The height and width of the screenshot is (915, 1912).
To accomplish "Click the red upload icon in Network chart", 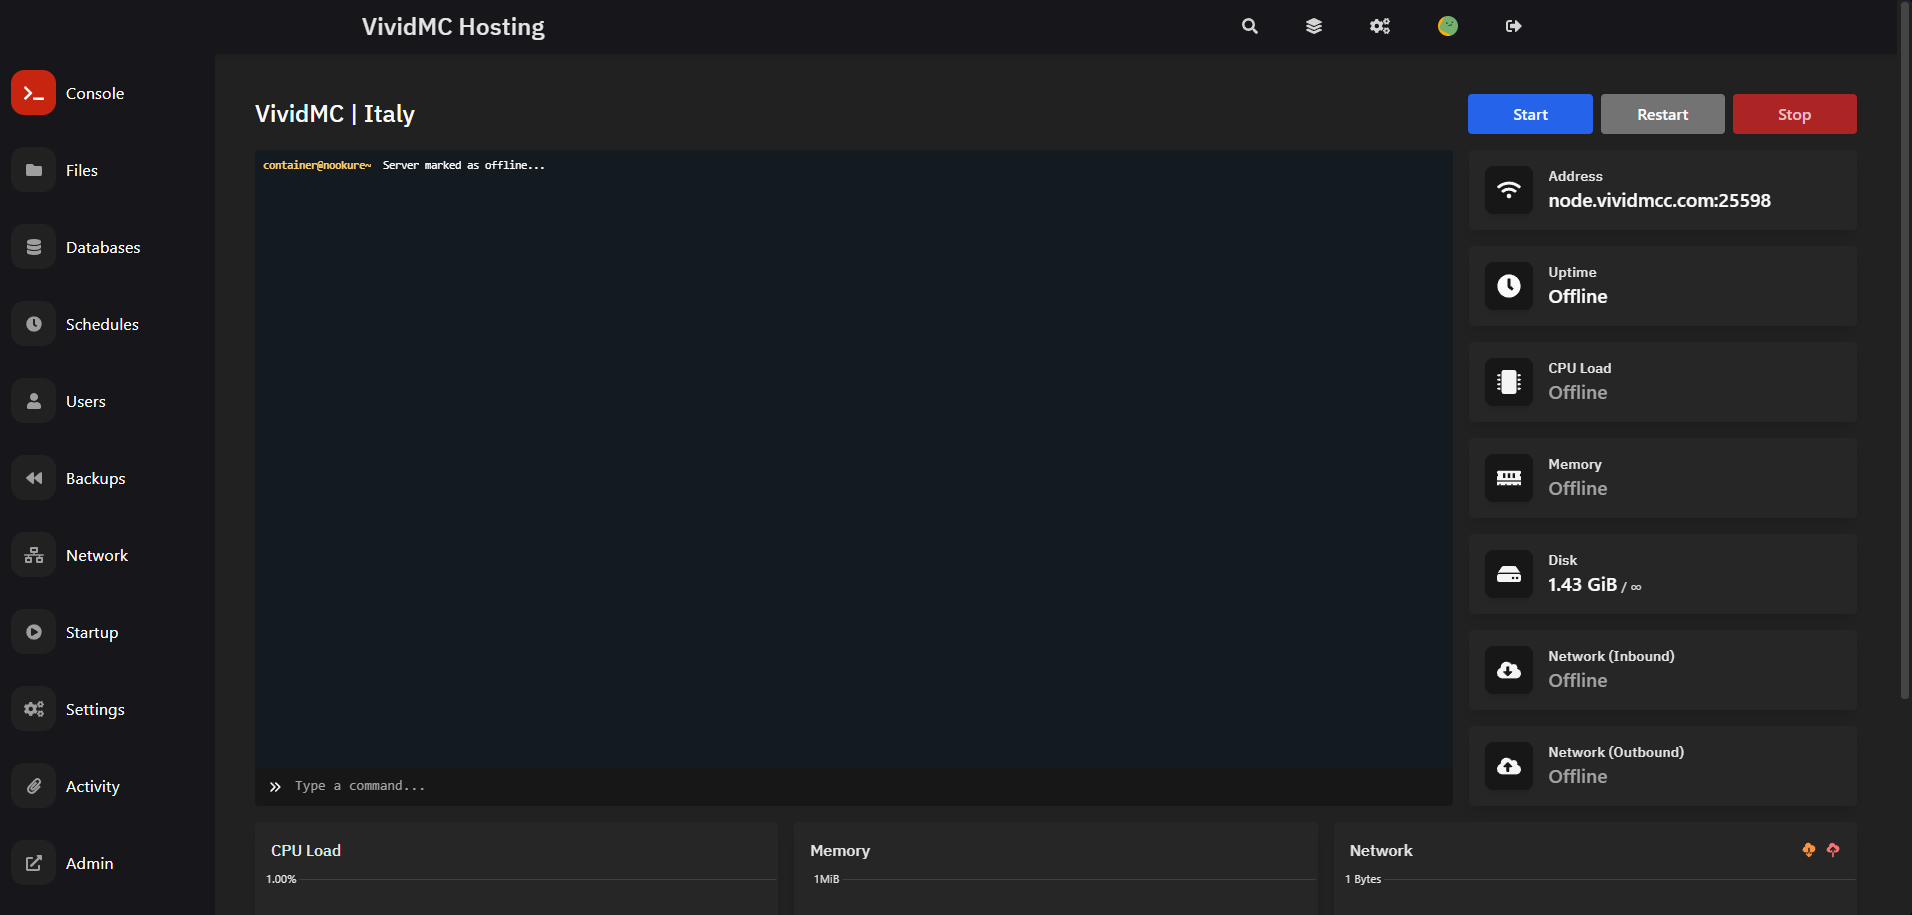I will pos(1833,849).
